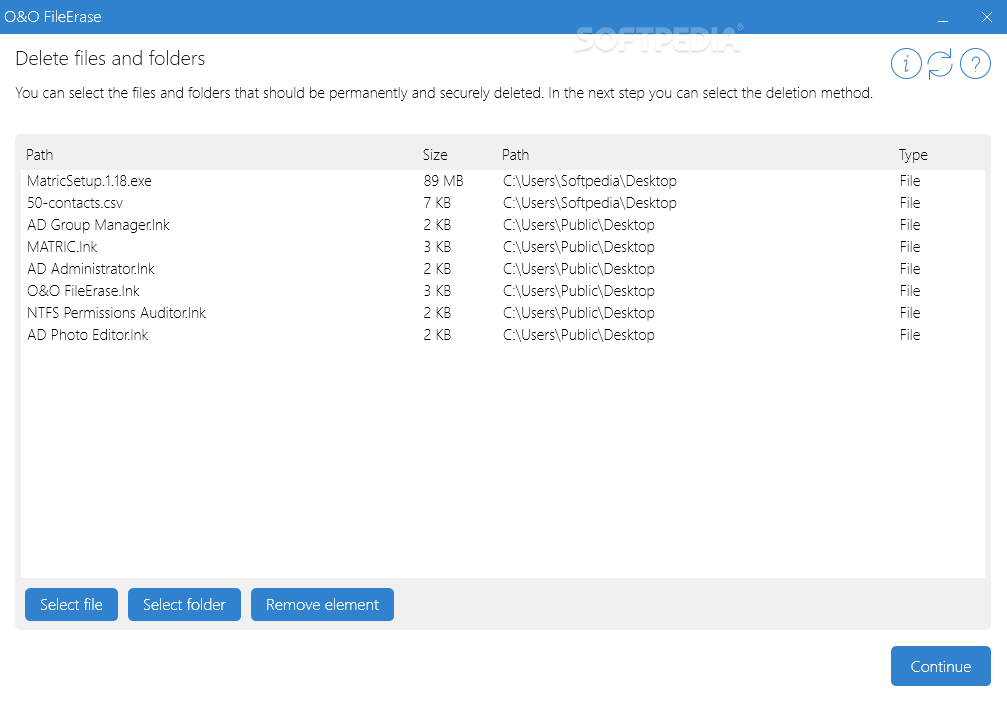The width and height of the screenshot is (1007, 702).
Task: Continue to the deletion method step
Action: (x=941, y=666)
